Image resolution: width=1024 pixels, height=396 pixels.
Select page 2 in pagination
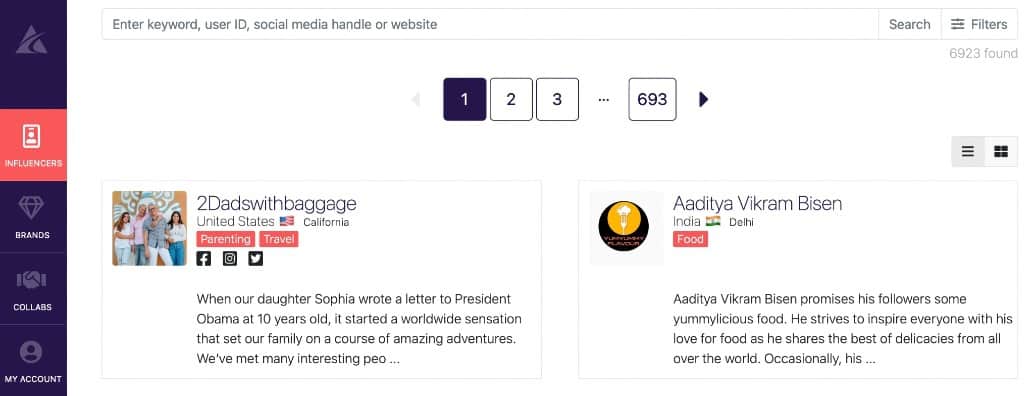511,99
